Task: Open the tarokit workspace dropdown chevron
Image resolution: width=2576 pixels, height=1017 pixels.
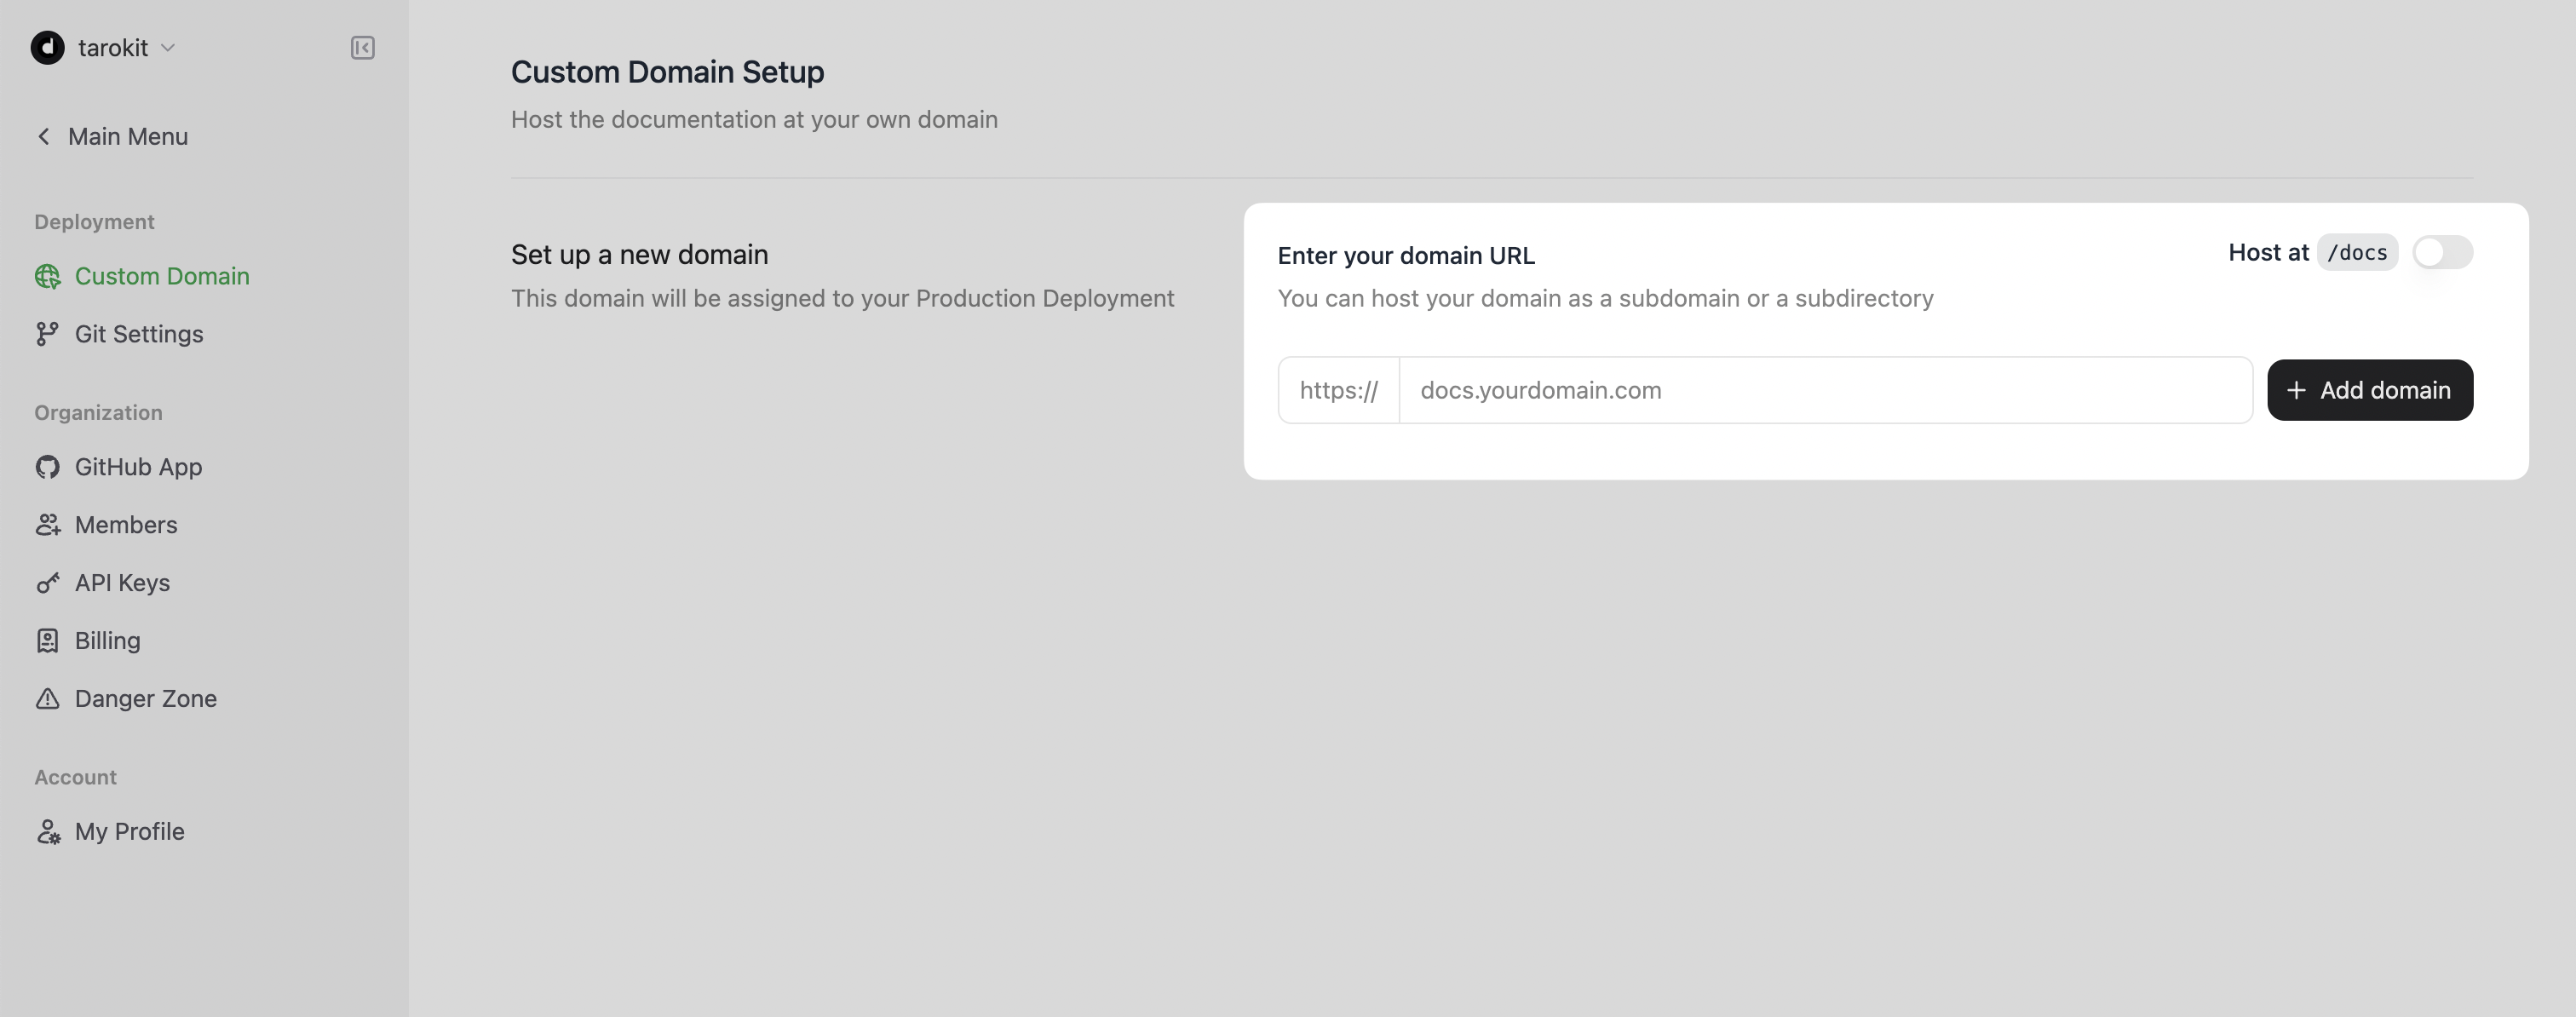Action: click(x=168, y=47)
